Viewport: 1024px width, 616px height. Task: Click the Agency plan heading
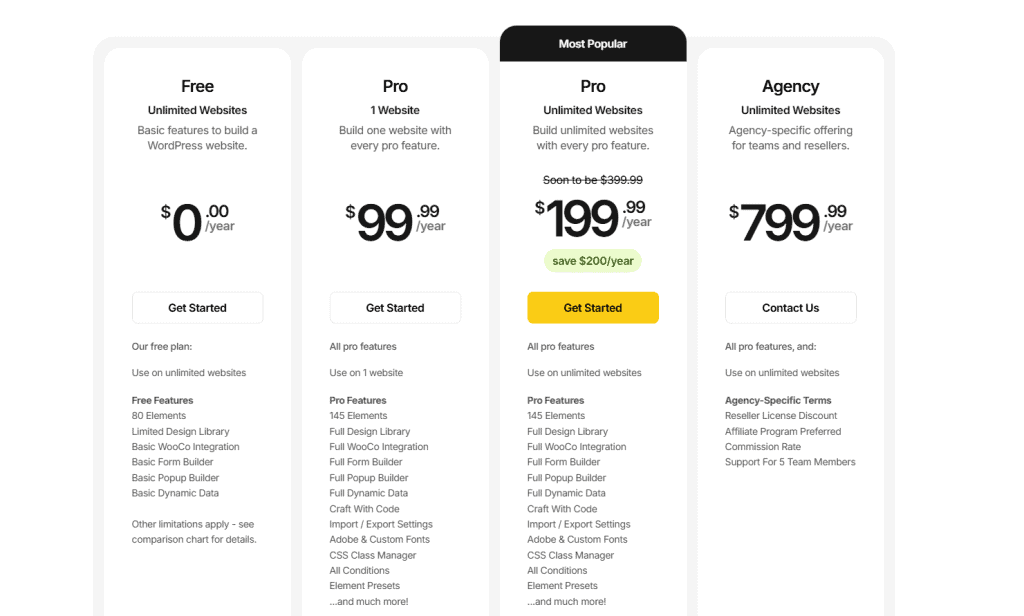[790, 86]
